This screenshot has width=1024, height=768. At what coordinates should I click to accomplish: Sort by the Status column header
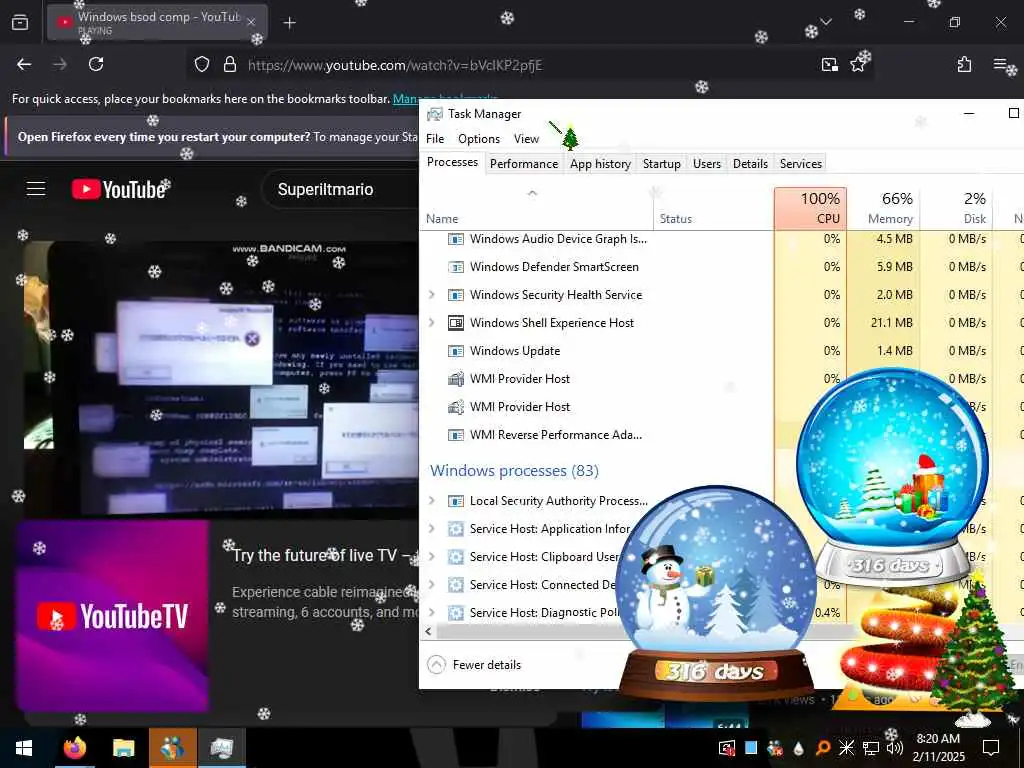click(713, 209)
